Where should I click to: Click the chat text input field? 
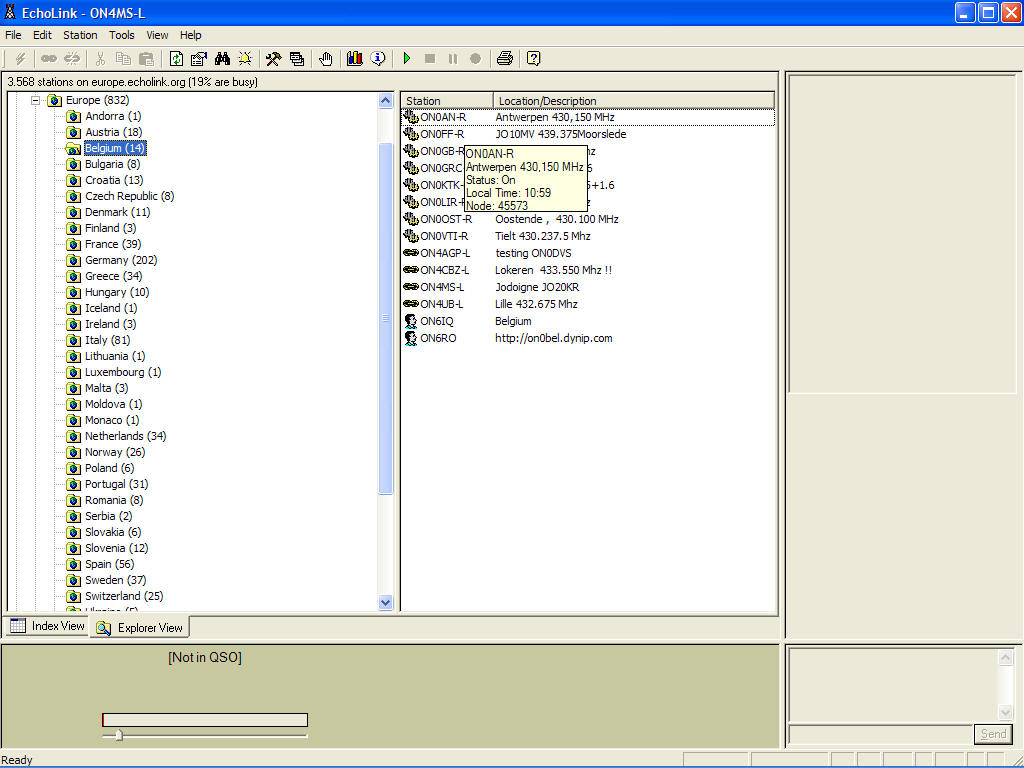click(880, 734)
